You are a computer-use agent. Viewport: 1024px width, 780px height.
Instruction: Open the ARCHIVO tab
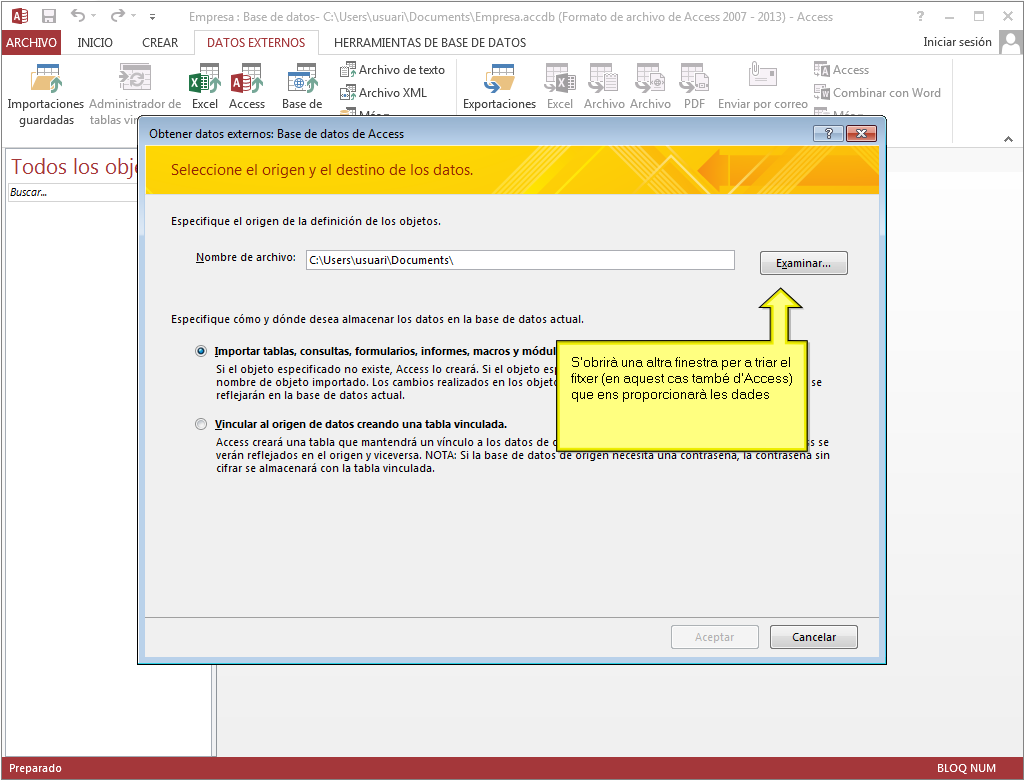click(x=31, y=42)
